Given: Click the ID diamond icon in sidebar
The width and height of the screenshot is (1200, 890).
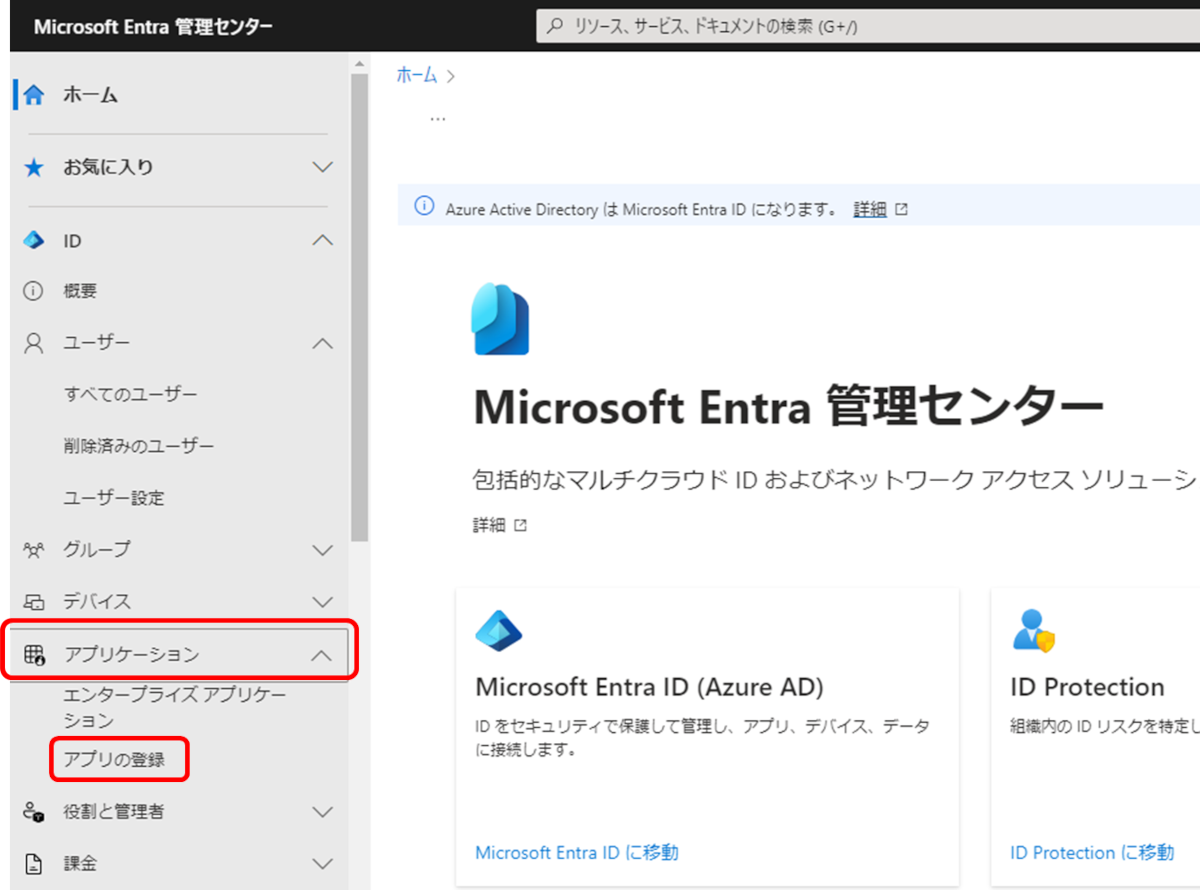Looking at the screenshot, I should click(34, 241).
